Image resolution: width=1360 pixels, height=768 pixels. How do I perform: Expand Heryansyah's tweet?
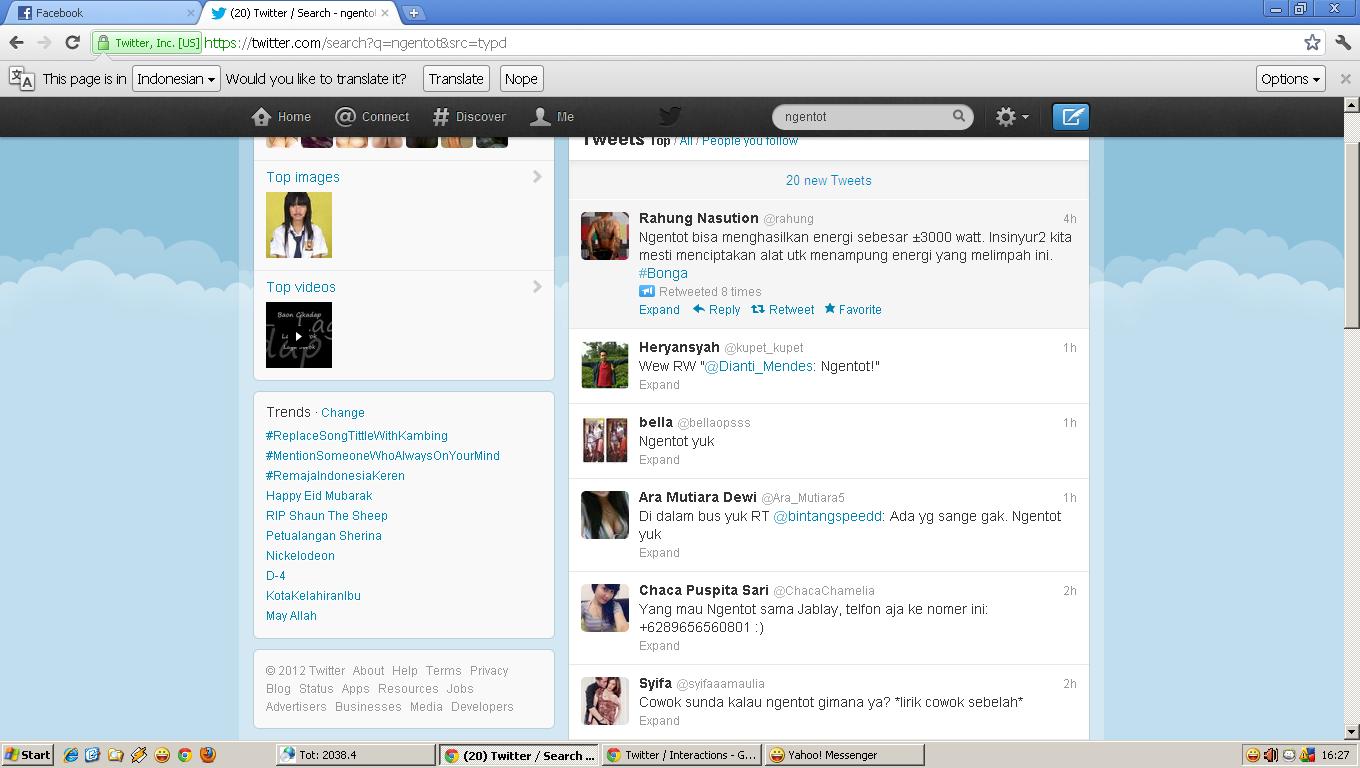(x=659, y=385)
